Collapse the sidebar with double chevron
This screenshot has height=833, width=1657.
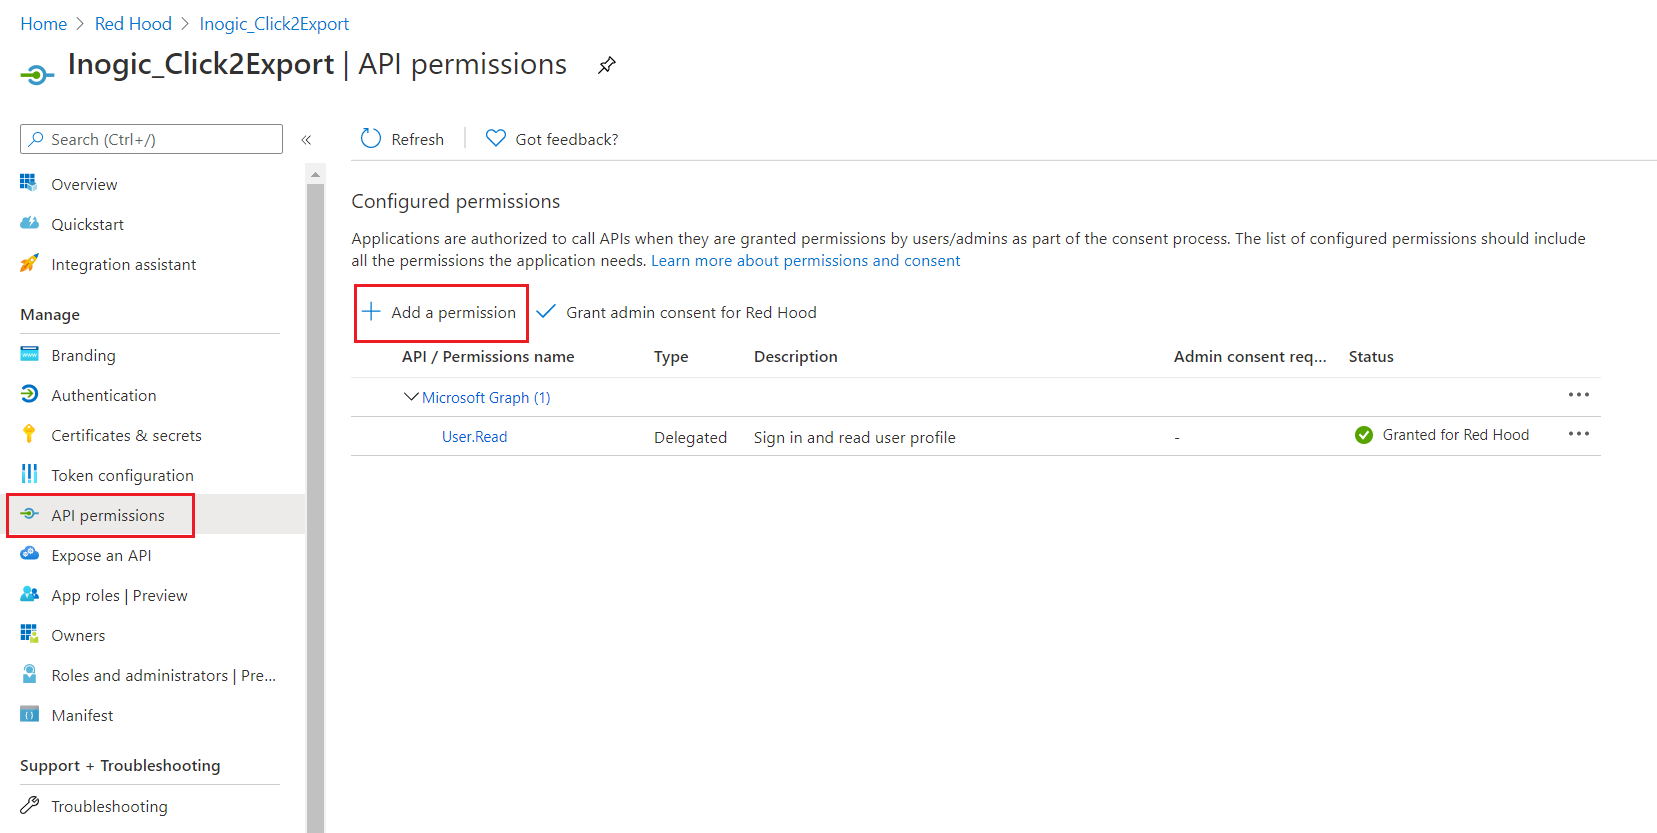pyautogui.click(x=306, y=140)
